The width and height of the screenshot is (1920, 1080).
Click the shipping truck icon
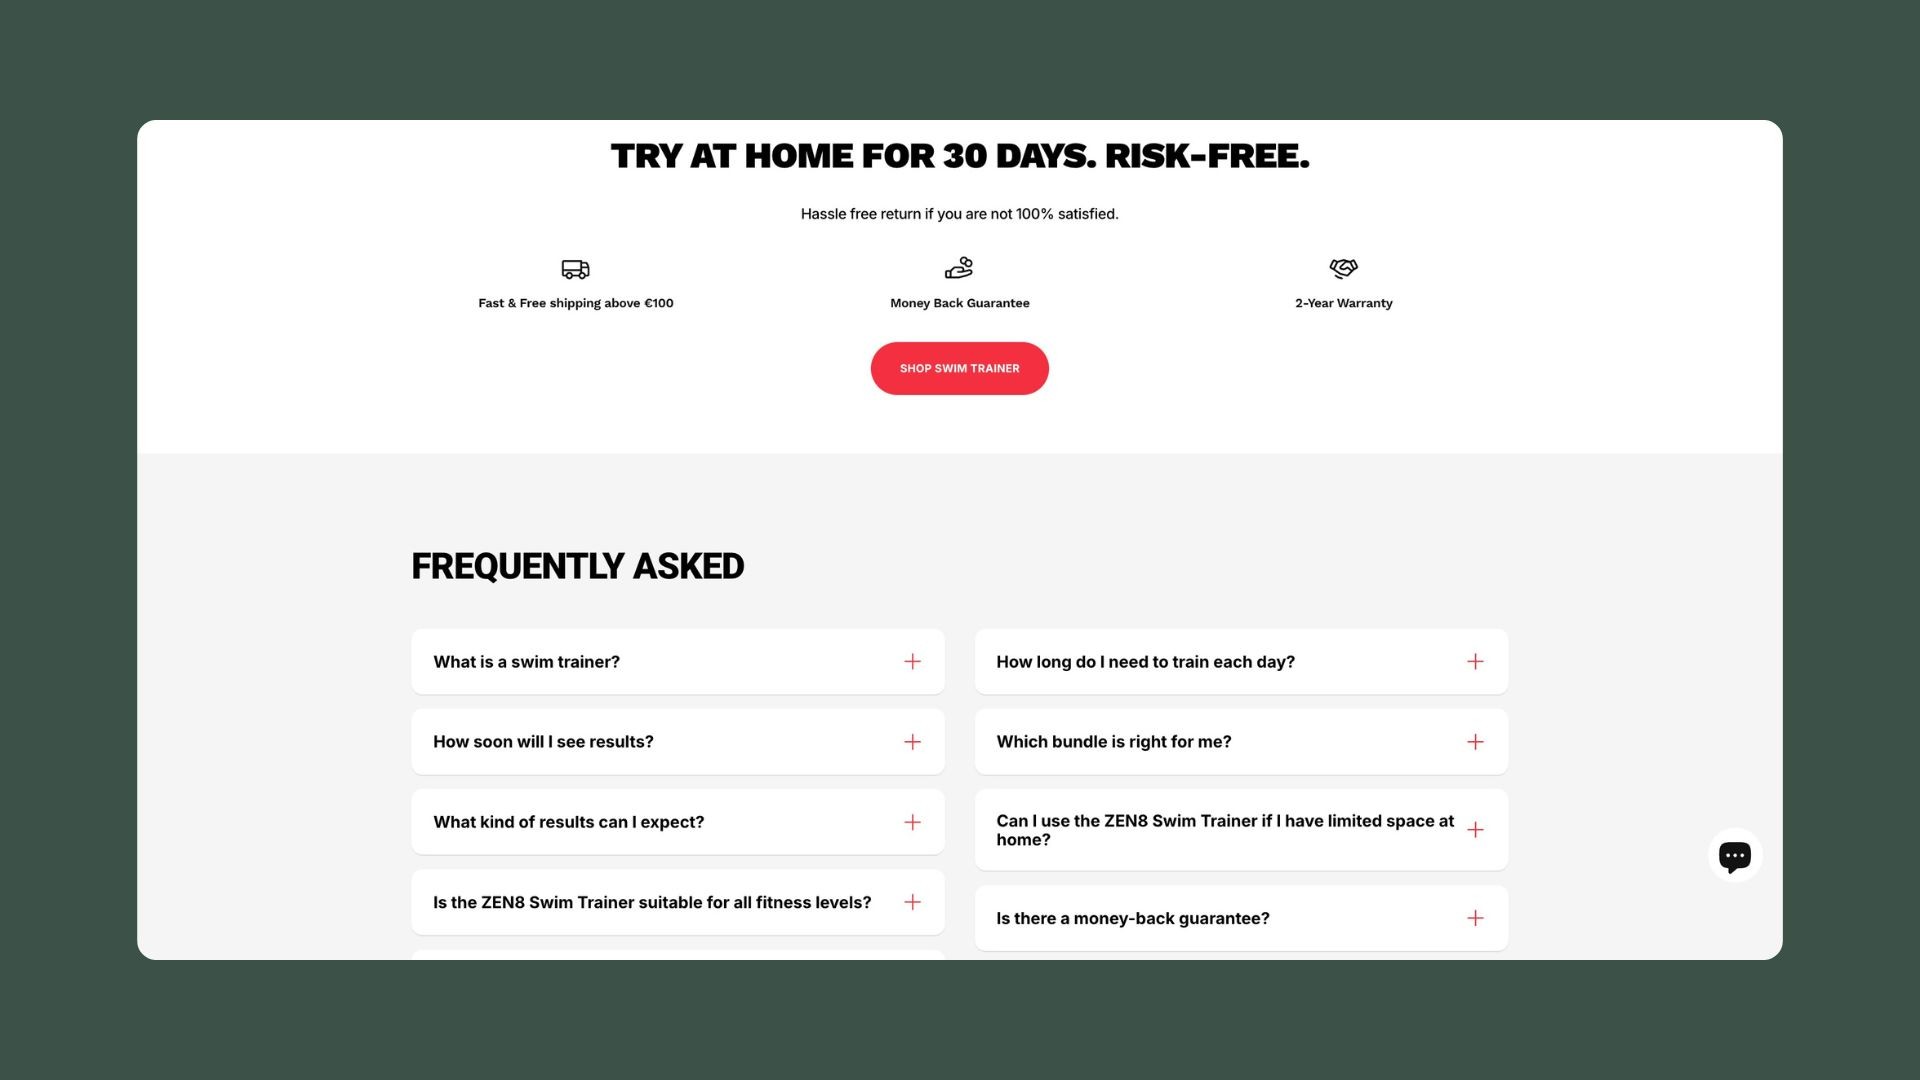(575, 268)
